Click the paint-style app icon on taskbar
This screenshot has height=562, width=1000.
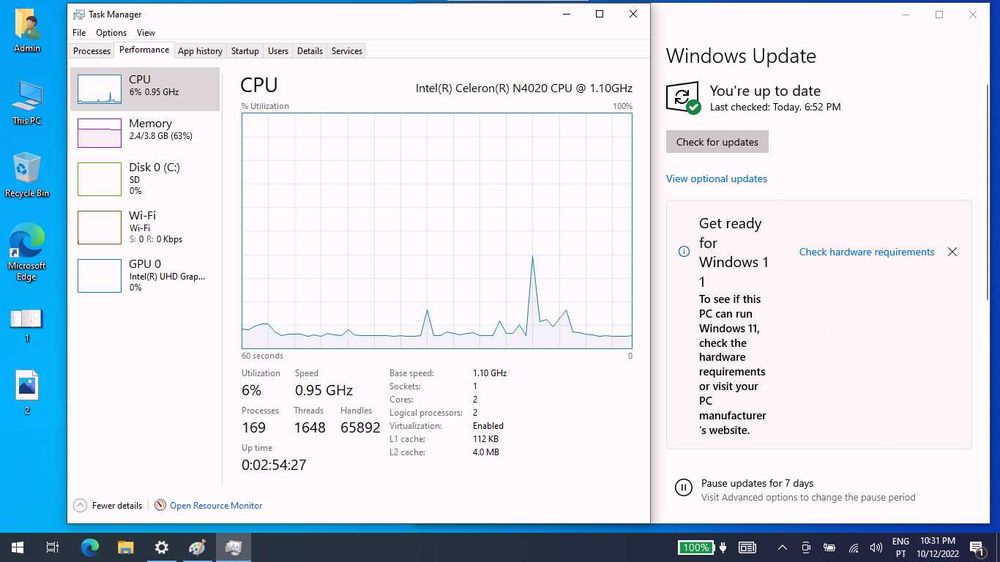(197, 547)
